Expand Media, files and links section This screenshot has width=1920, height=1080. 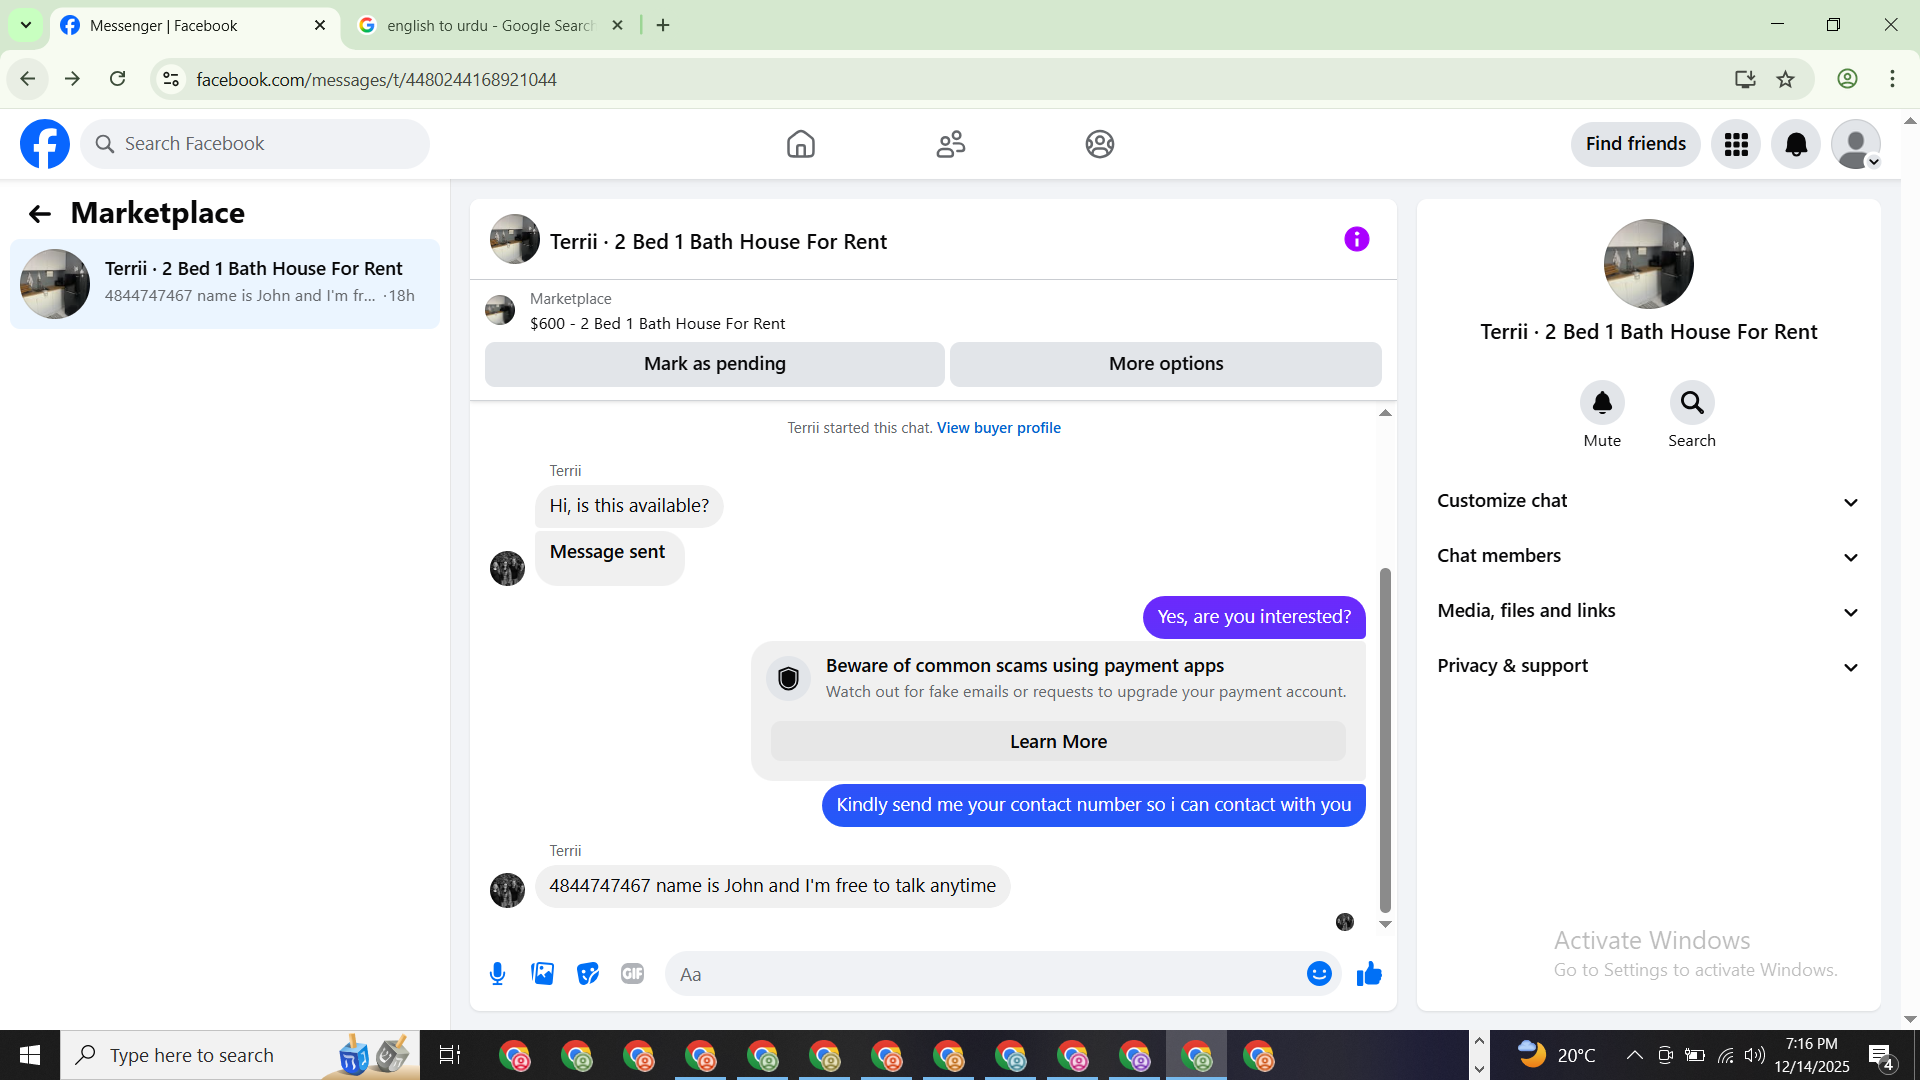pos(1648,611)
